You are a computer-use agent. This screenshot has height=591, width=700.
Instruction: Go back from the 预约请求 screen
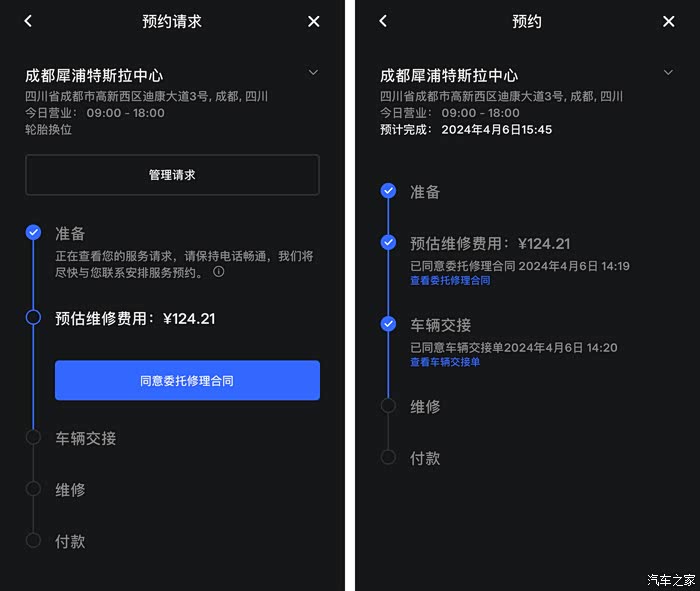click(28, 21)
